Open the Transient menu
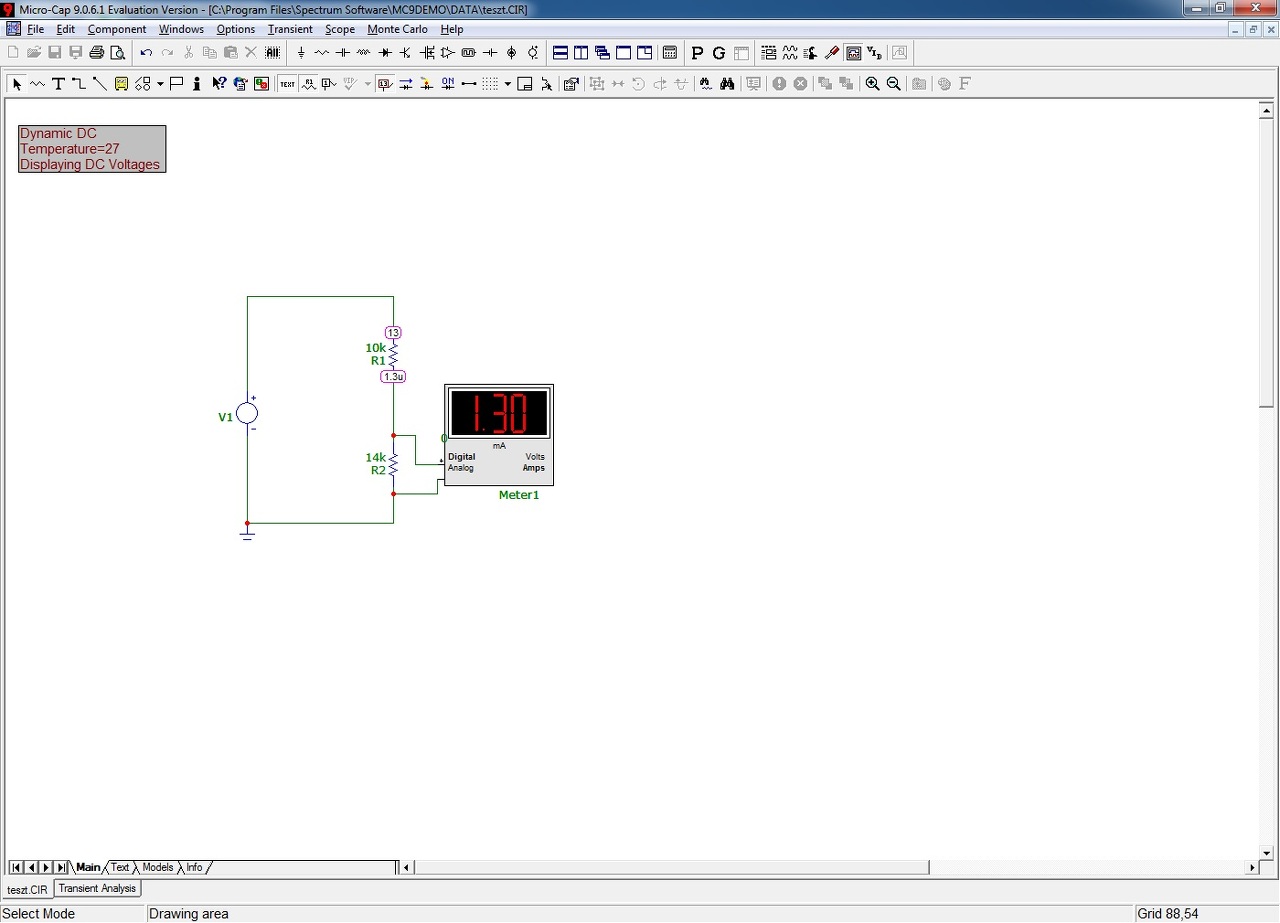 290,29
